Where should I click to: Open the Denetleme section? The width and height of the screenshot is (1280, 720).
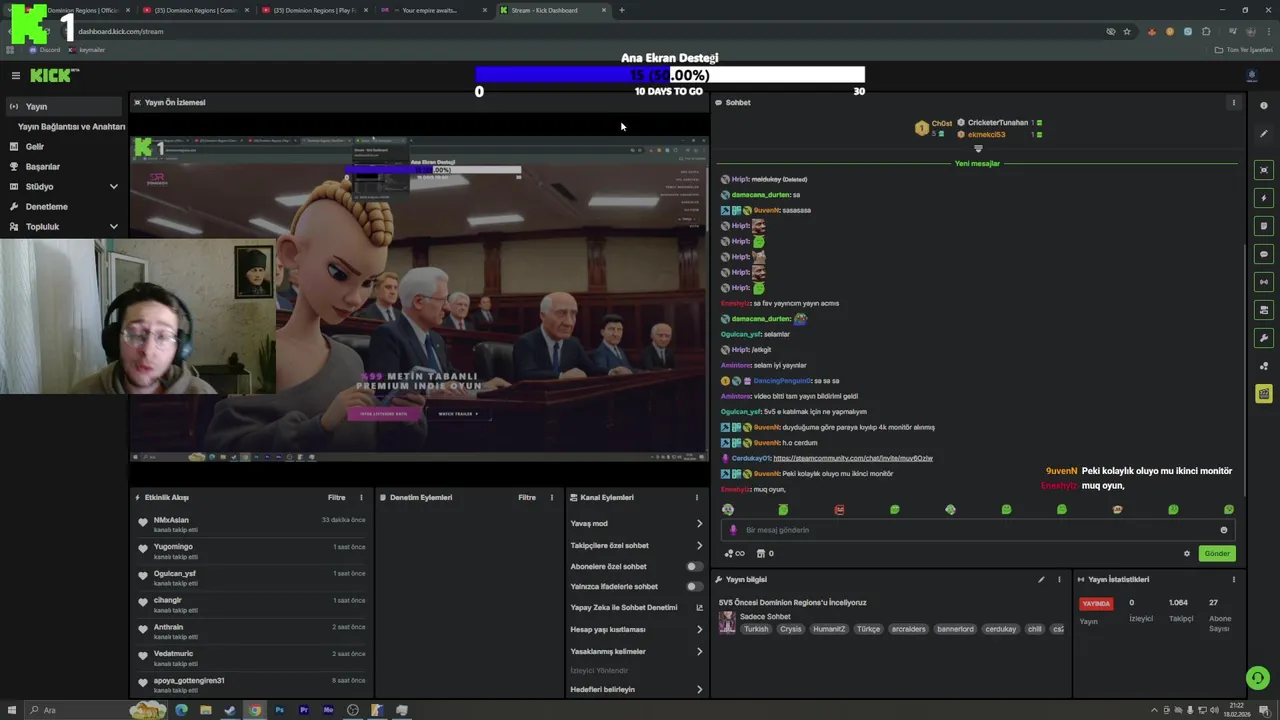[x=64, y=206]
